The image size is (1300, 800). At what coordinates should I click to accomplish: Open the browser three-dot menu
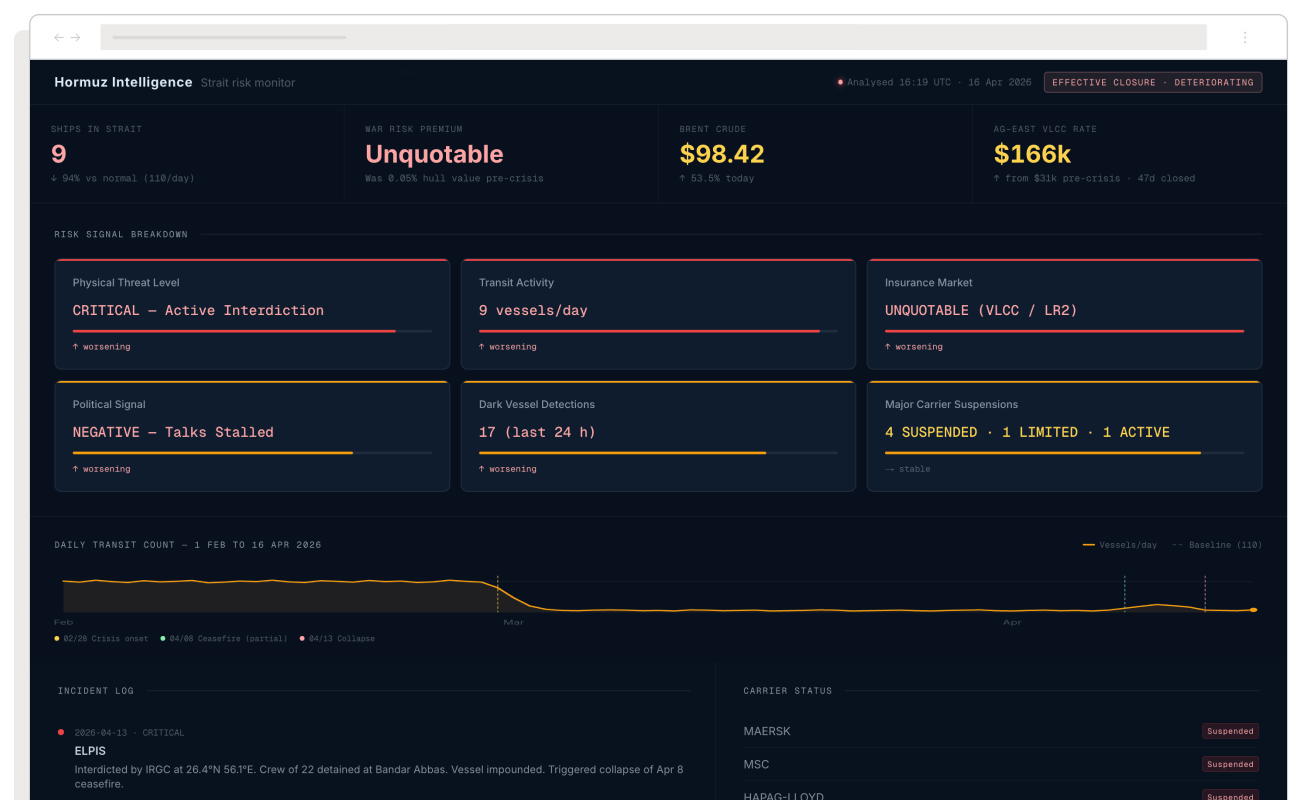point(1245,36)
